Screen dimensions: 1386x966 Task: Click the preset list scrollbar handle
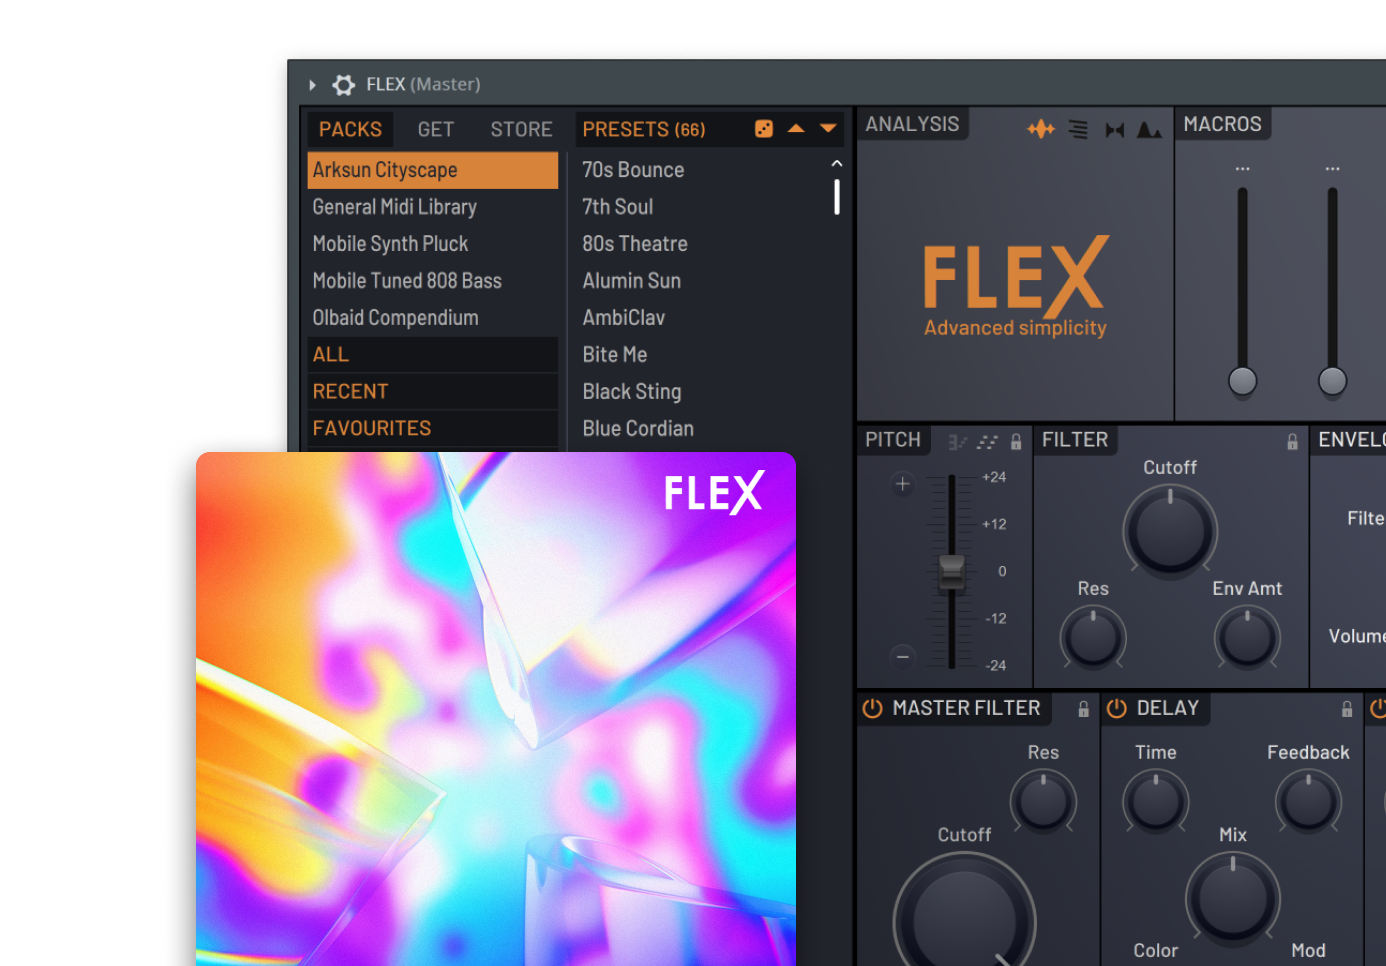[837, 197]
